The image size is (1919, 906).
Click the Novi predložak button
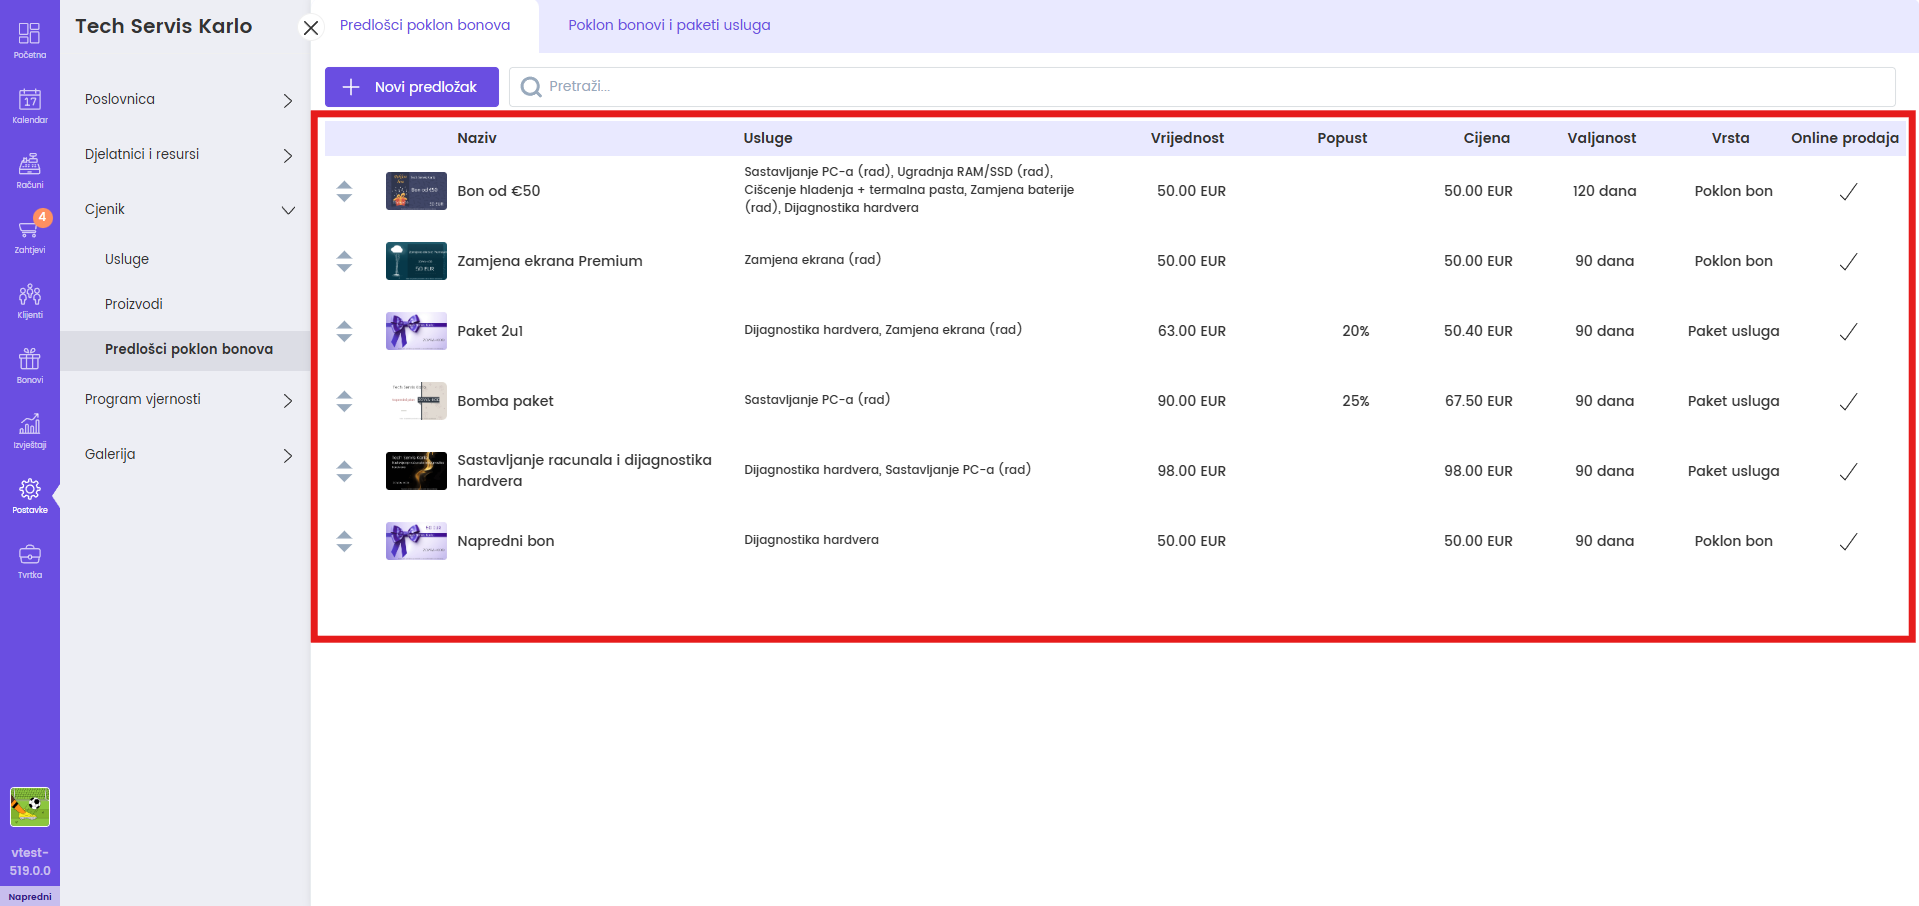point(411,87)
